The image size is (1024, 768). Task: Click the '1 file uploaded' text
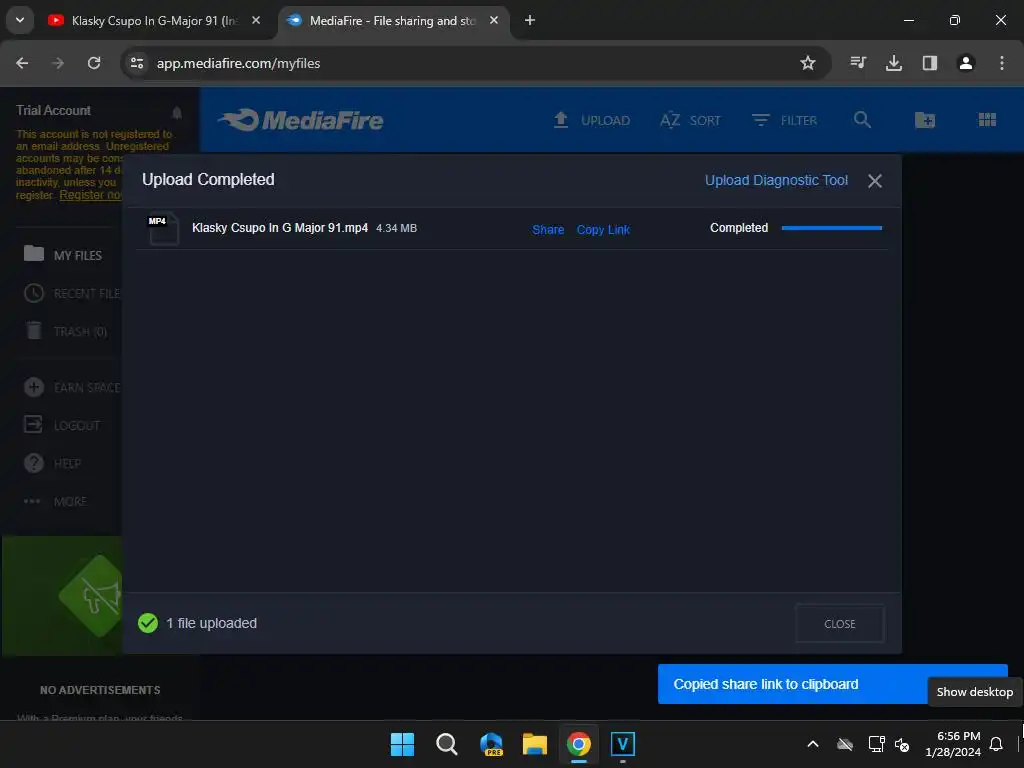211,623
